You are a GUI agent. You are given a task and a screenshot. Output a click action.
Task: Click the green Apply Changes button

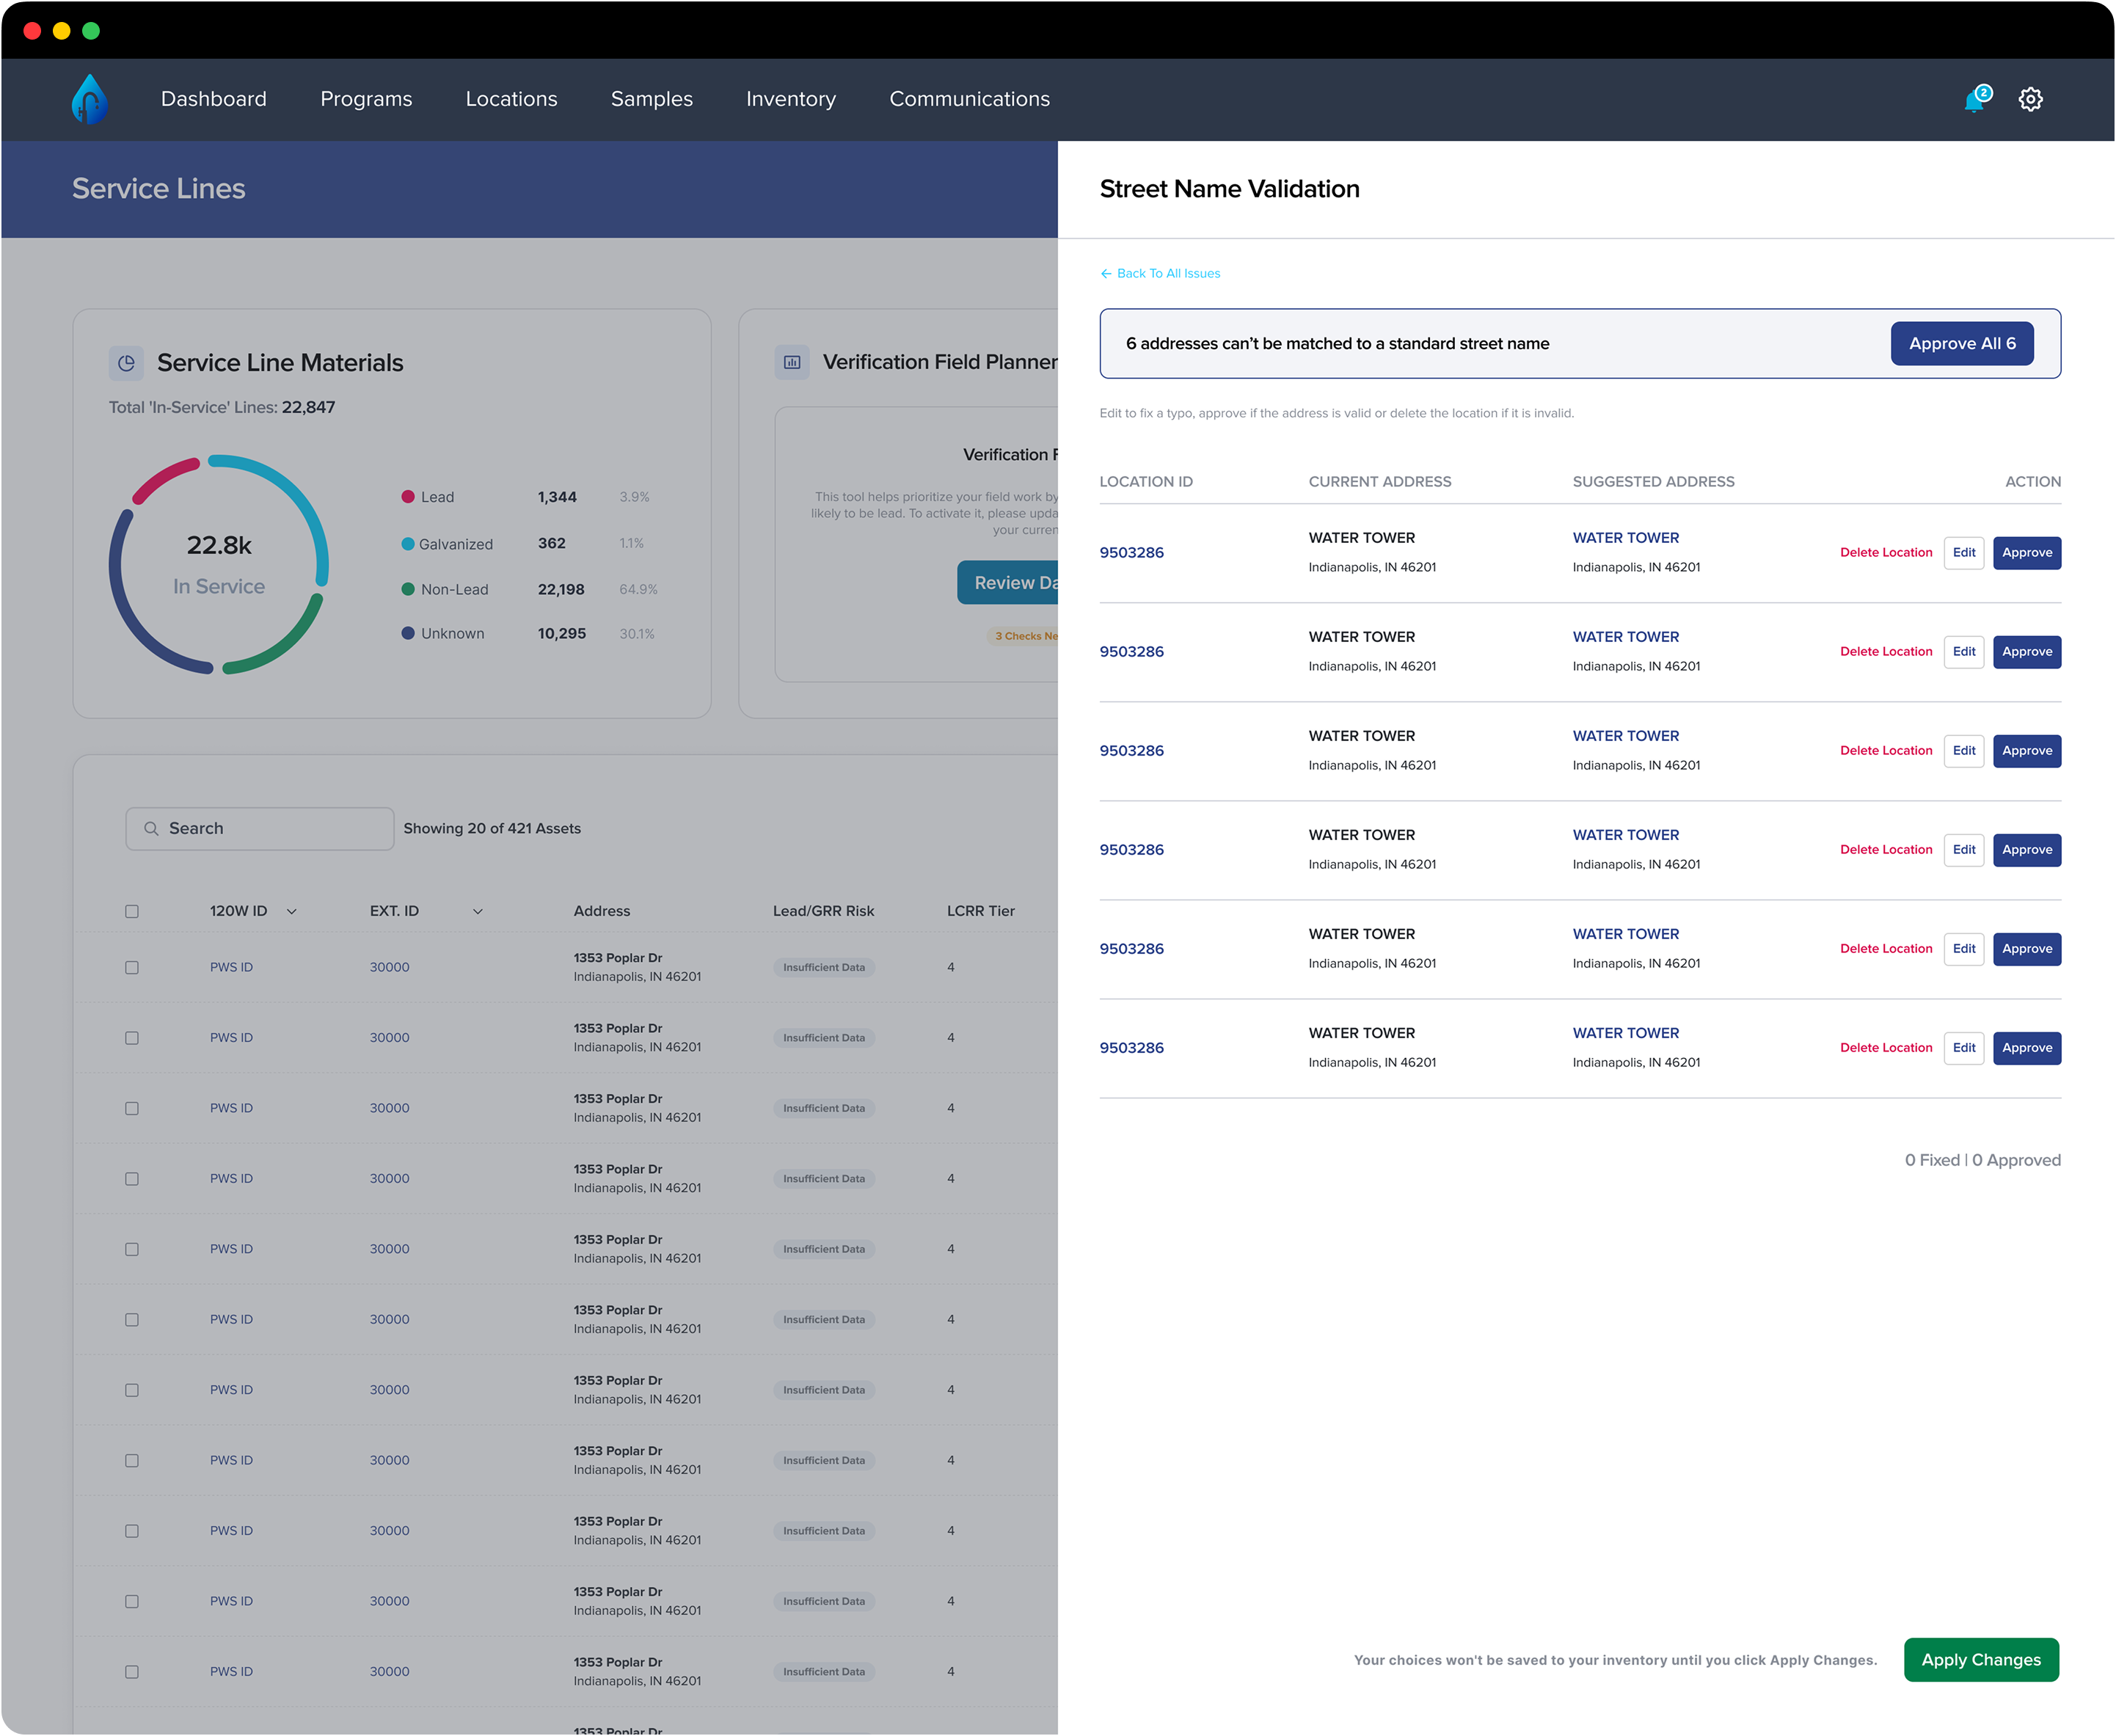[1981, 1660]
